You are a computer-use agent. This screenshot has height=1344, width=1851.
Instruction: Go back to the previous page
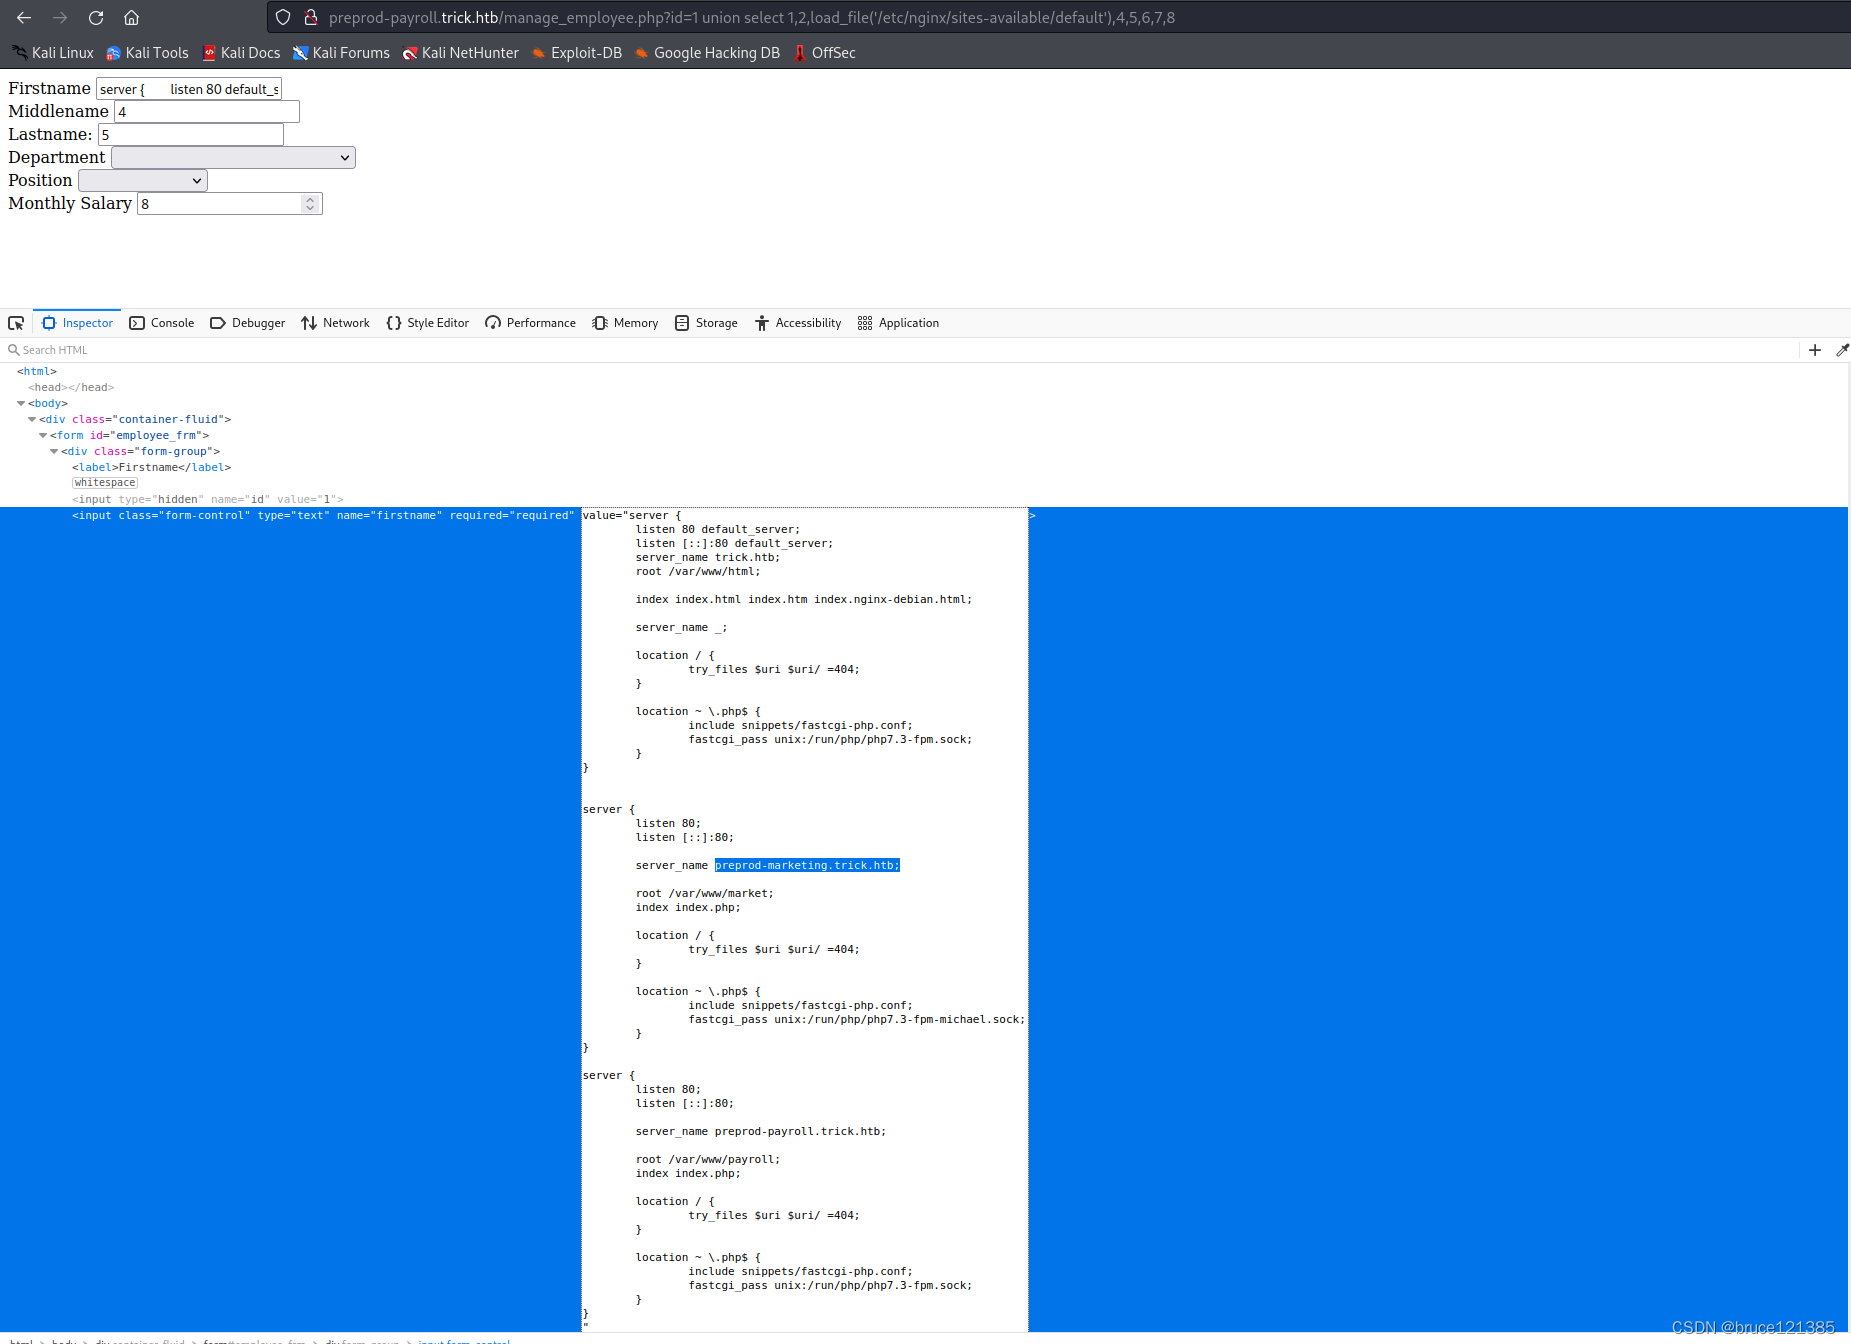(x=24, y=17)
